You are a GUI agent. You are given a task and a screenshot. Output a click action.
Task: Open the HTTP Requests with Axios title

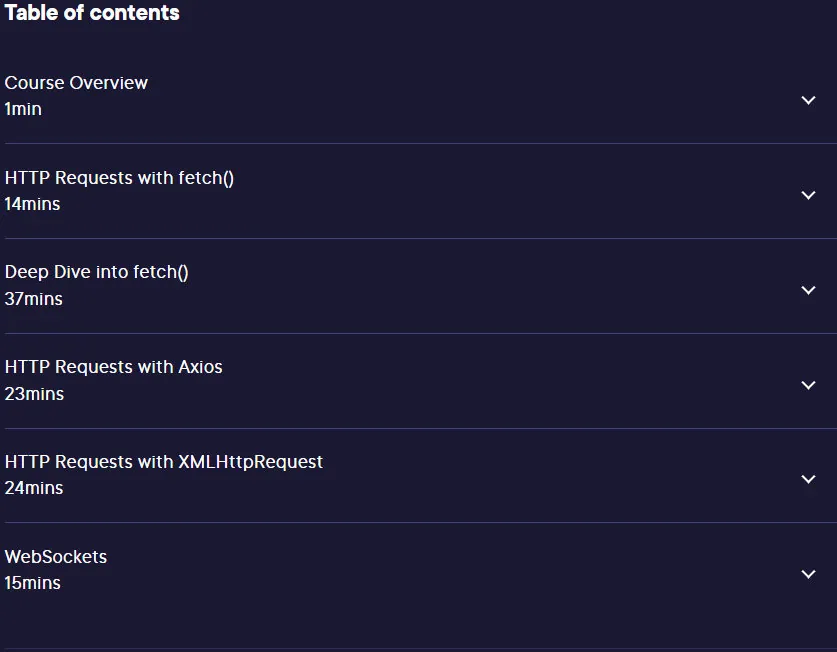pos(114,367)
